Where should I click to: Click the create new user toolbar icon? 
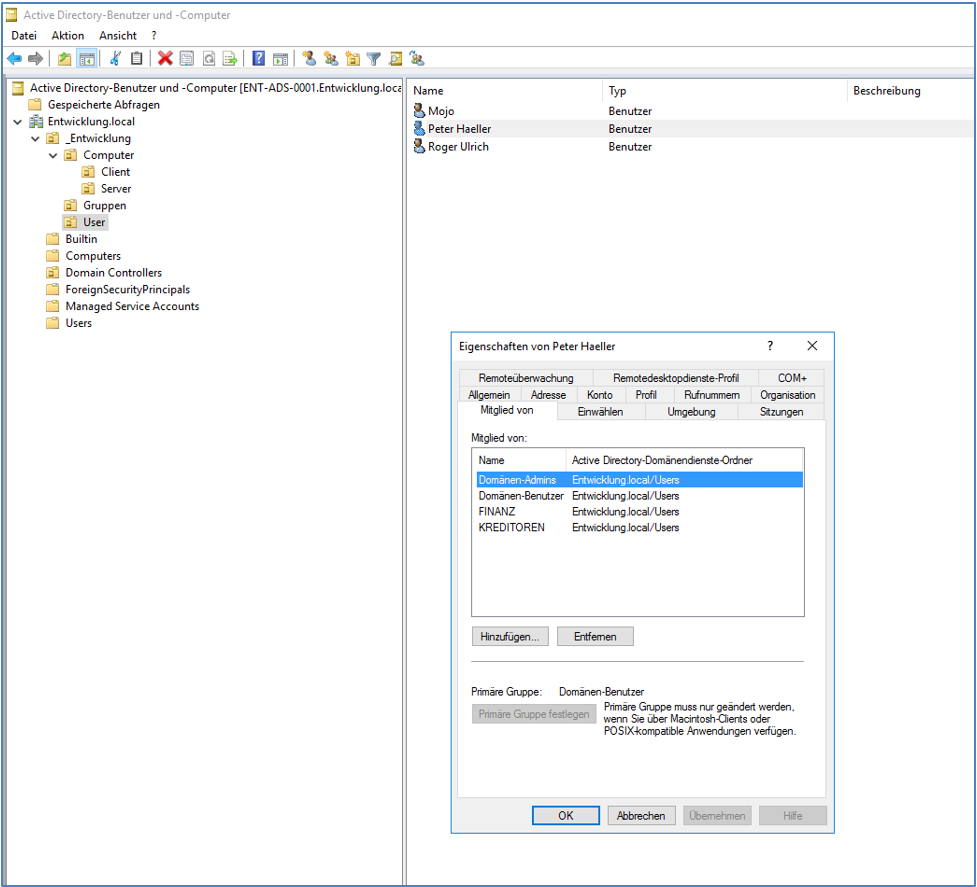[x=309, y=59]
